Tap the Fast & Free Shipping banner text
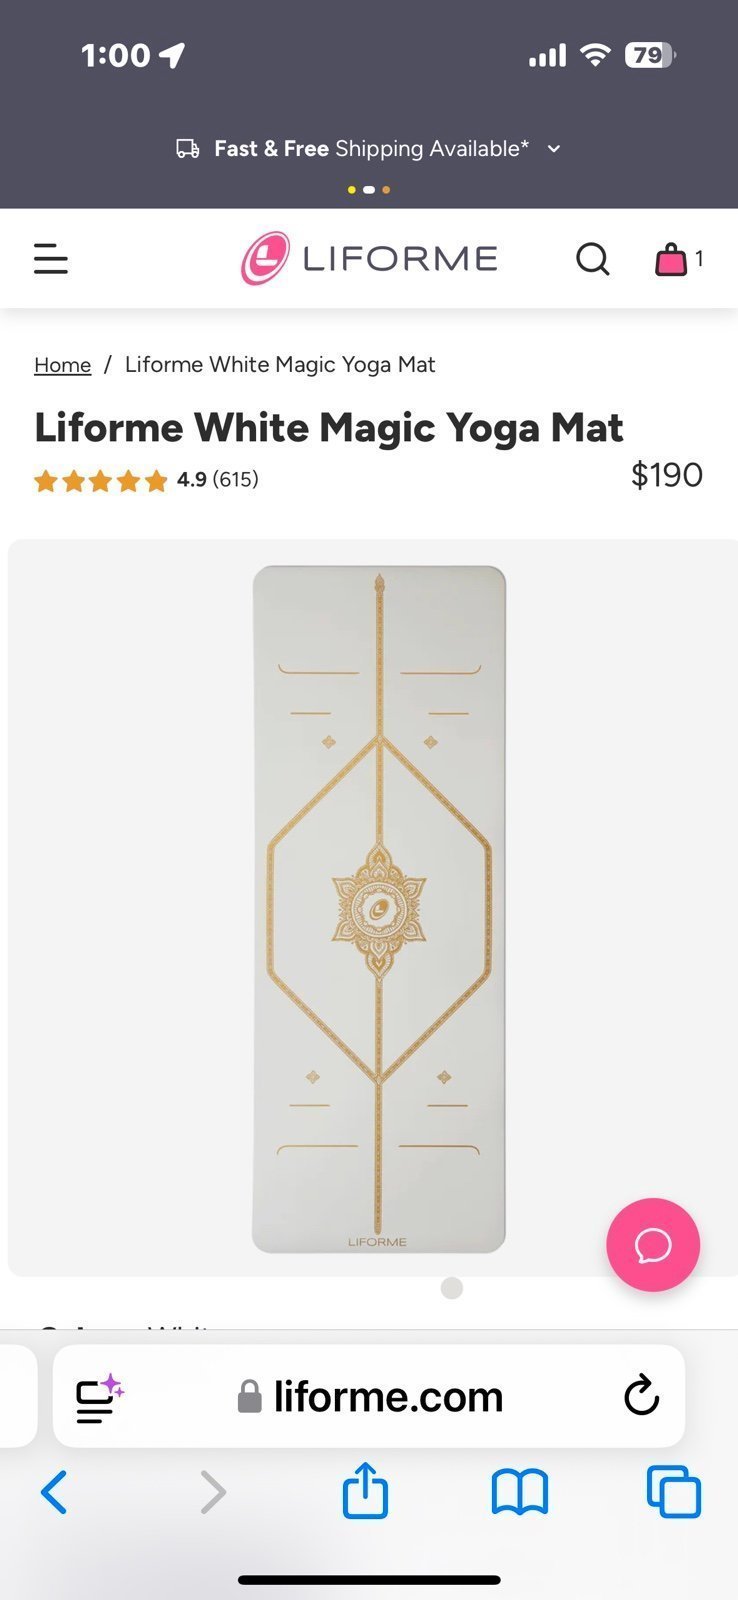The width and height of the screenshot is (738, 1600). pyautogui.click(x=371, y=149)
